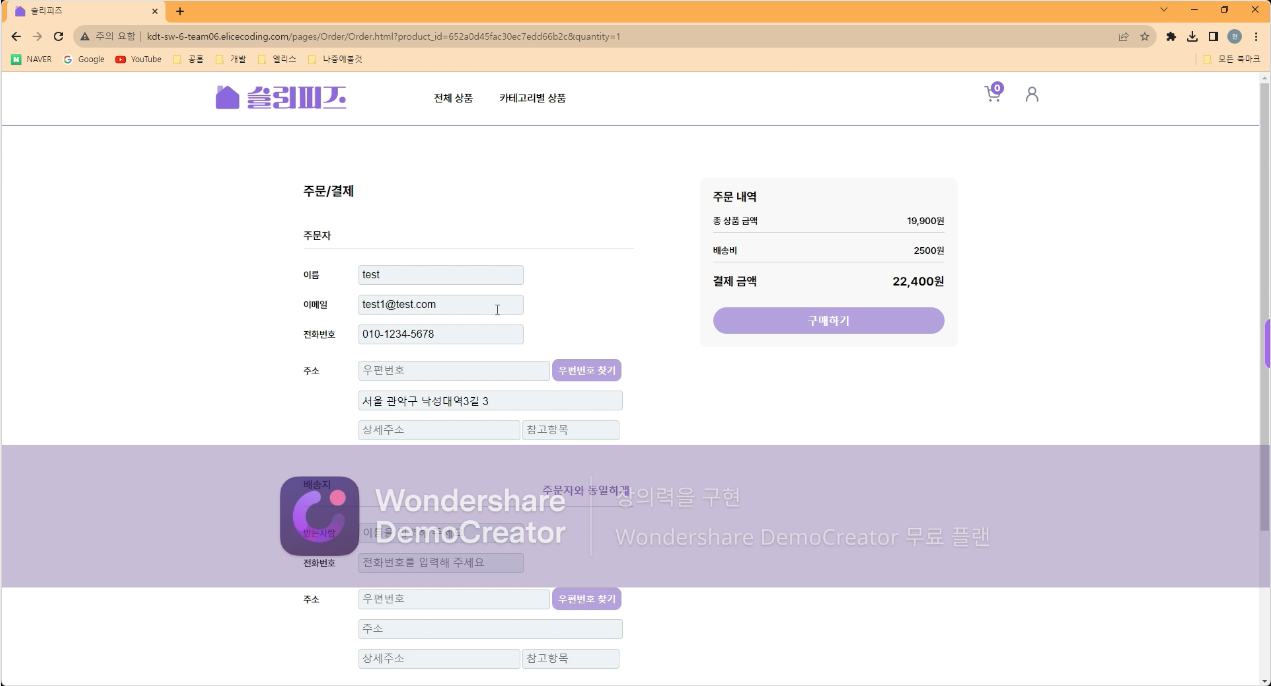1271x686 pixels.
Task: Click the 2500원 shipping fee
Action: click(x=929, y=251)
